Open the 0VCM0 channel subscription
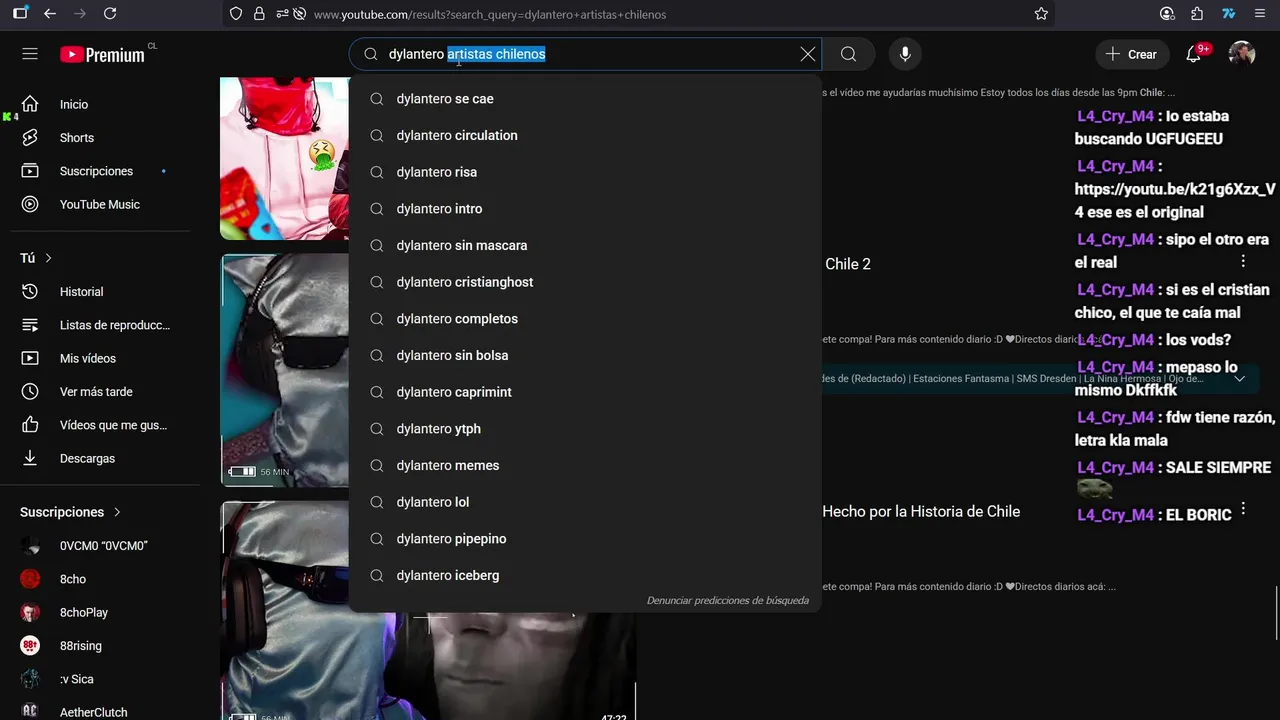The height and width of the screenshot is (720, 1280). pos(100,546)
